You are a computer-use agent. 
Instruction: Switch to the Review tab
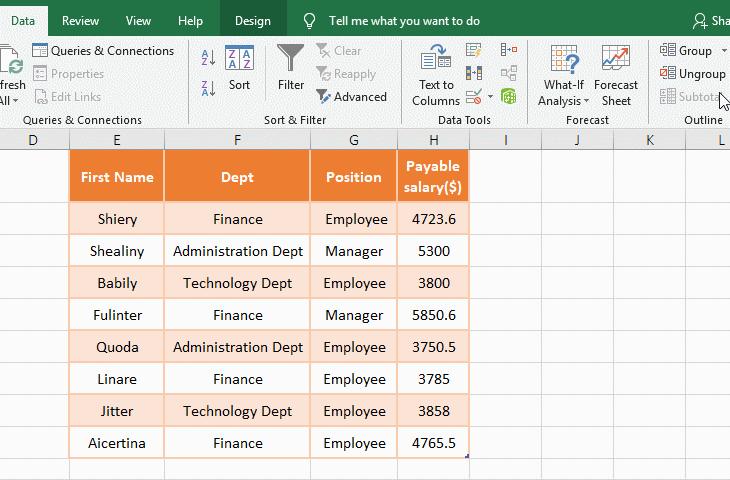coord(80,20)
